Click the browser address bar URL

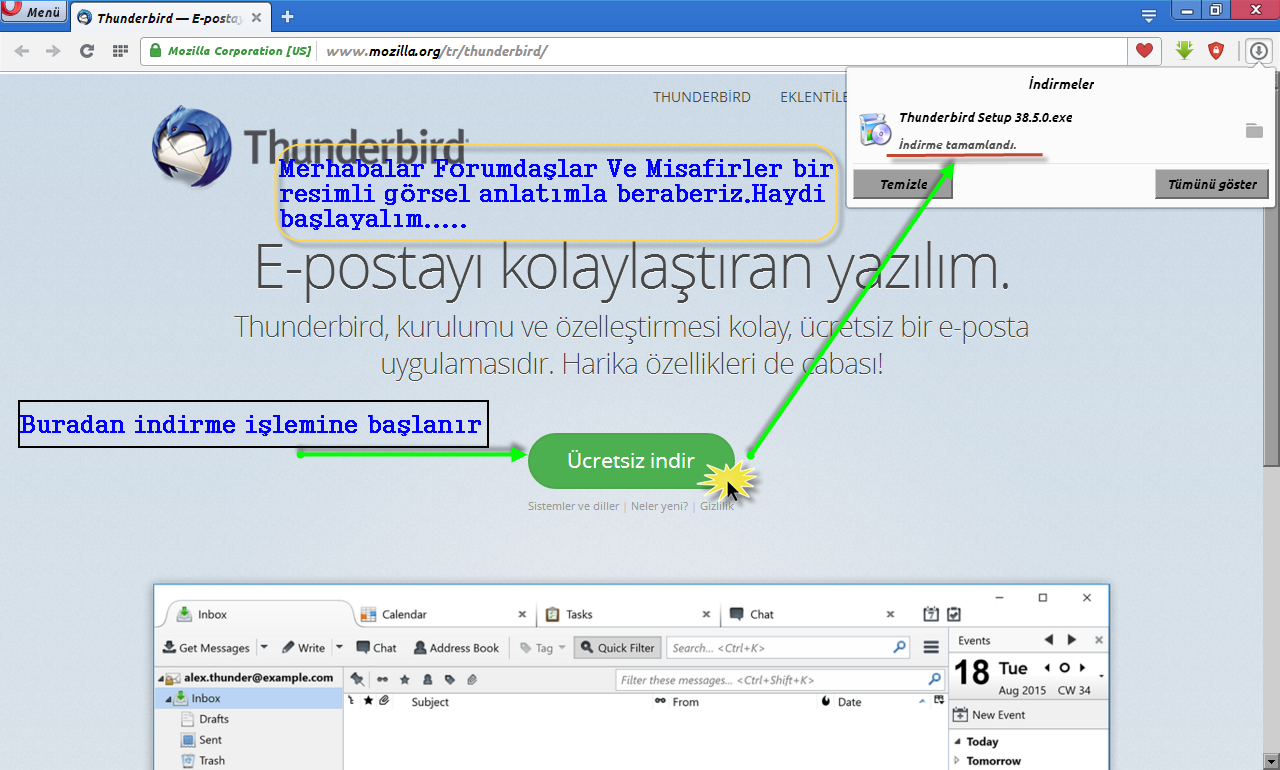coord(437,51)
